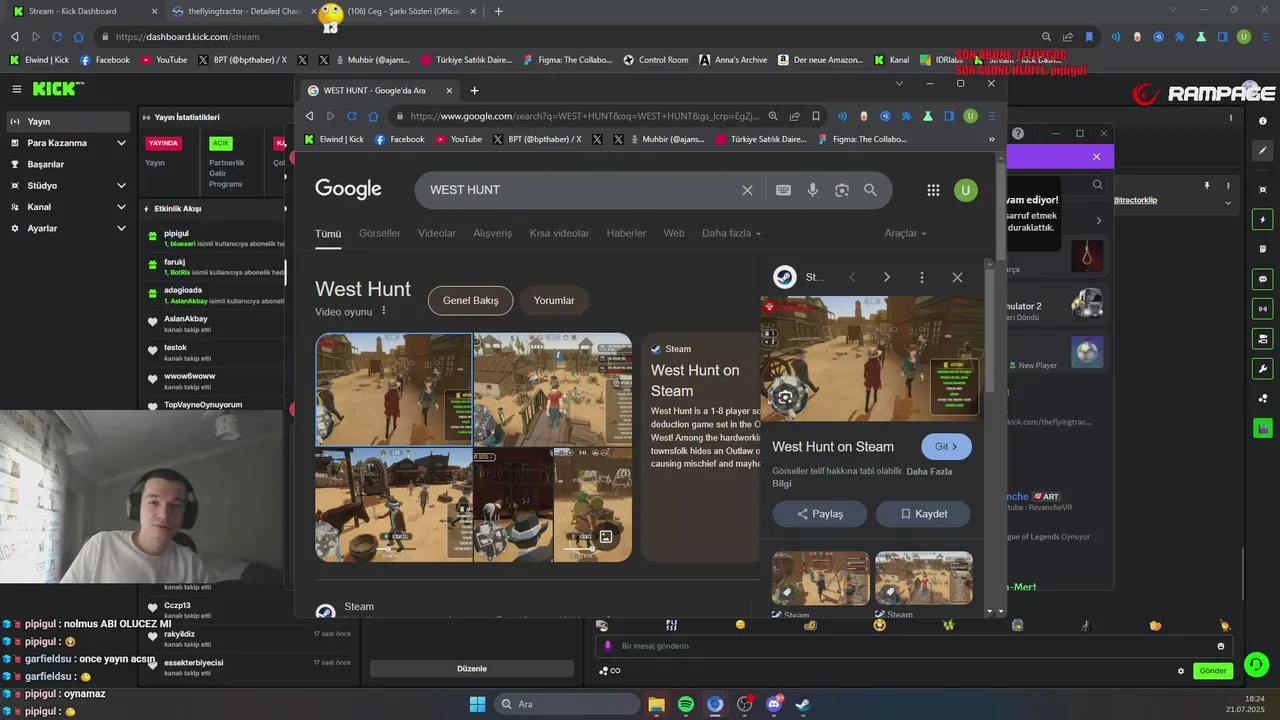Go to the next image in preview panel
Image resolution: width=1280 pixels, height=720 pixels.
pyautogui.click(x=886, y=277)
